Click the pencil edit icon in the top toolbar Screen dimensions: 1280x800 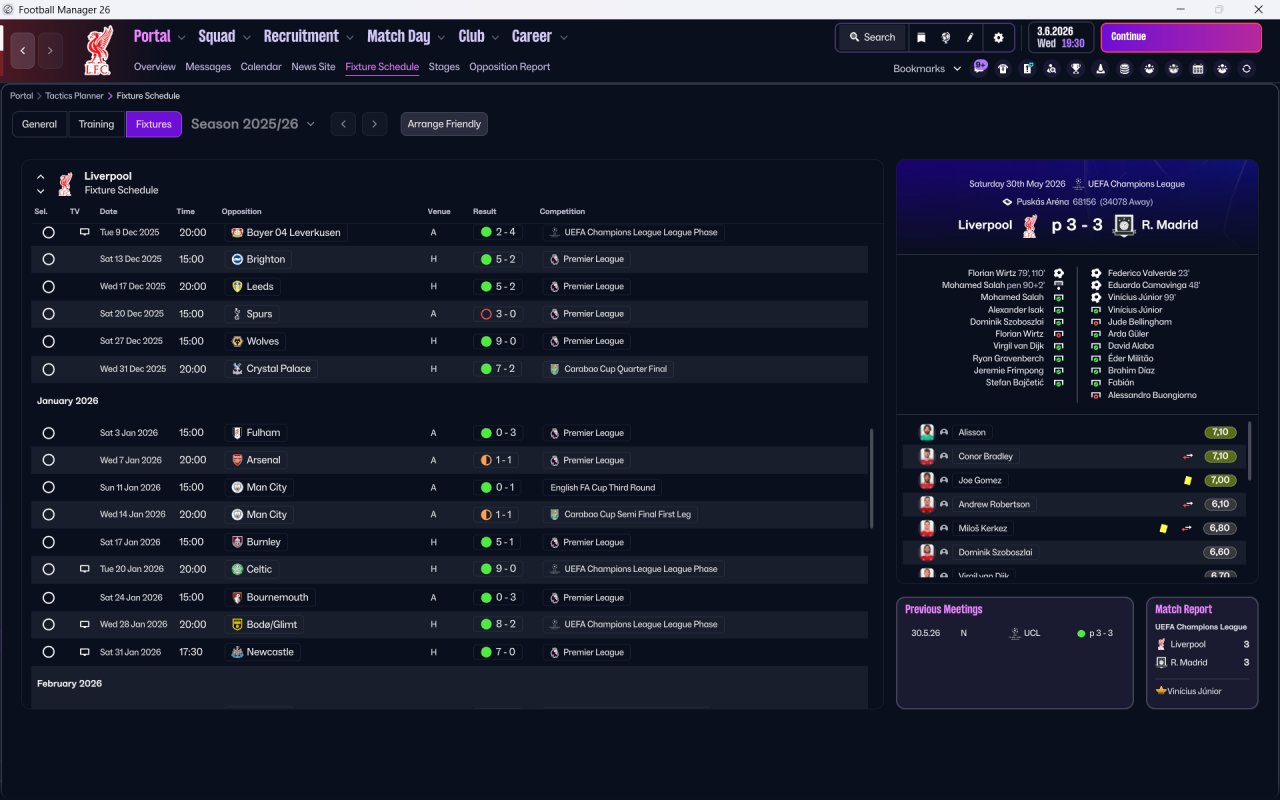969,37
